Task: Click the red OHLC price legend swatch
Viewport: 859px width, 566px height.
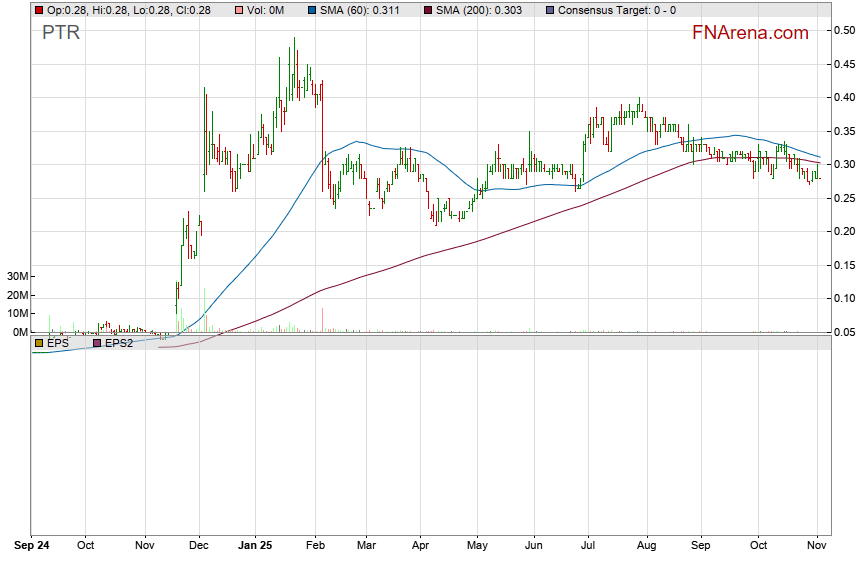Action: pos(39,9)
